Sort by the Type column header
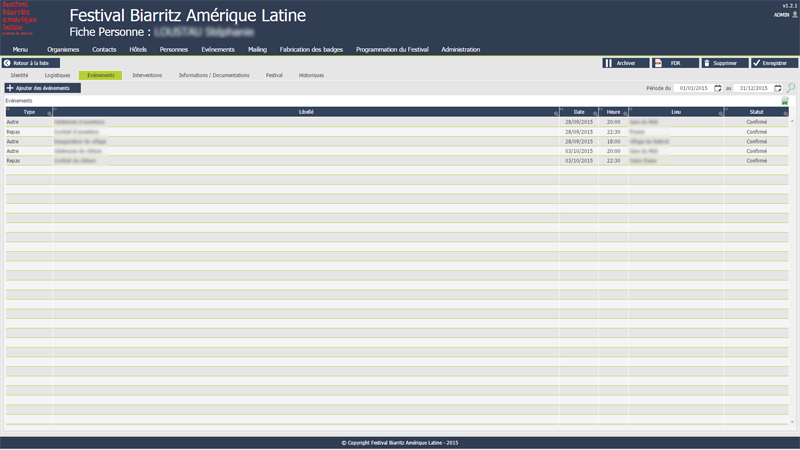The height and width of the screenshot is (450, 800). 29,112
